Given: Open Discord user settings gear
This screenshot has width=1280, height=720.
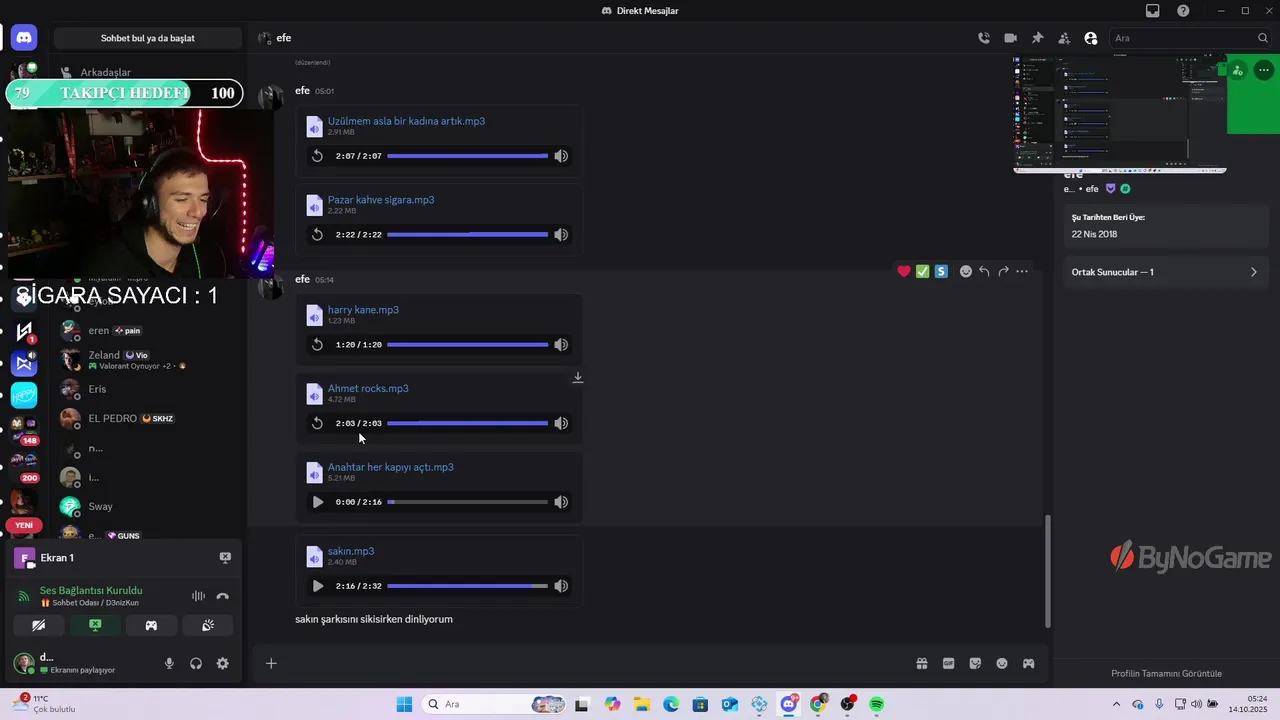Looking at the screenshot, I should pos(222,663).
